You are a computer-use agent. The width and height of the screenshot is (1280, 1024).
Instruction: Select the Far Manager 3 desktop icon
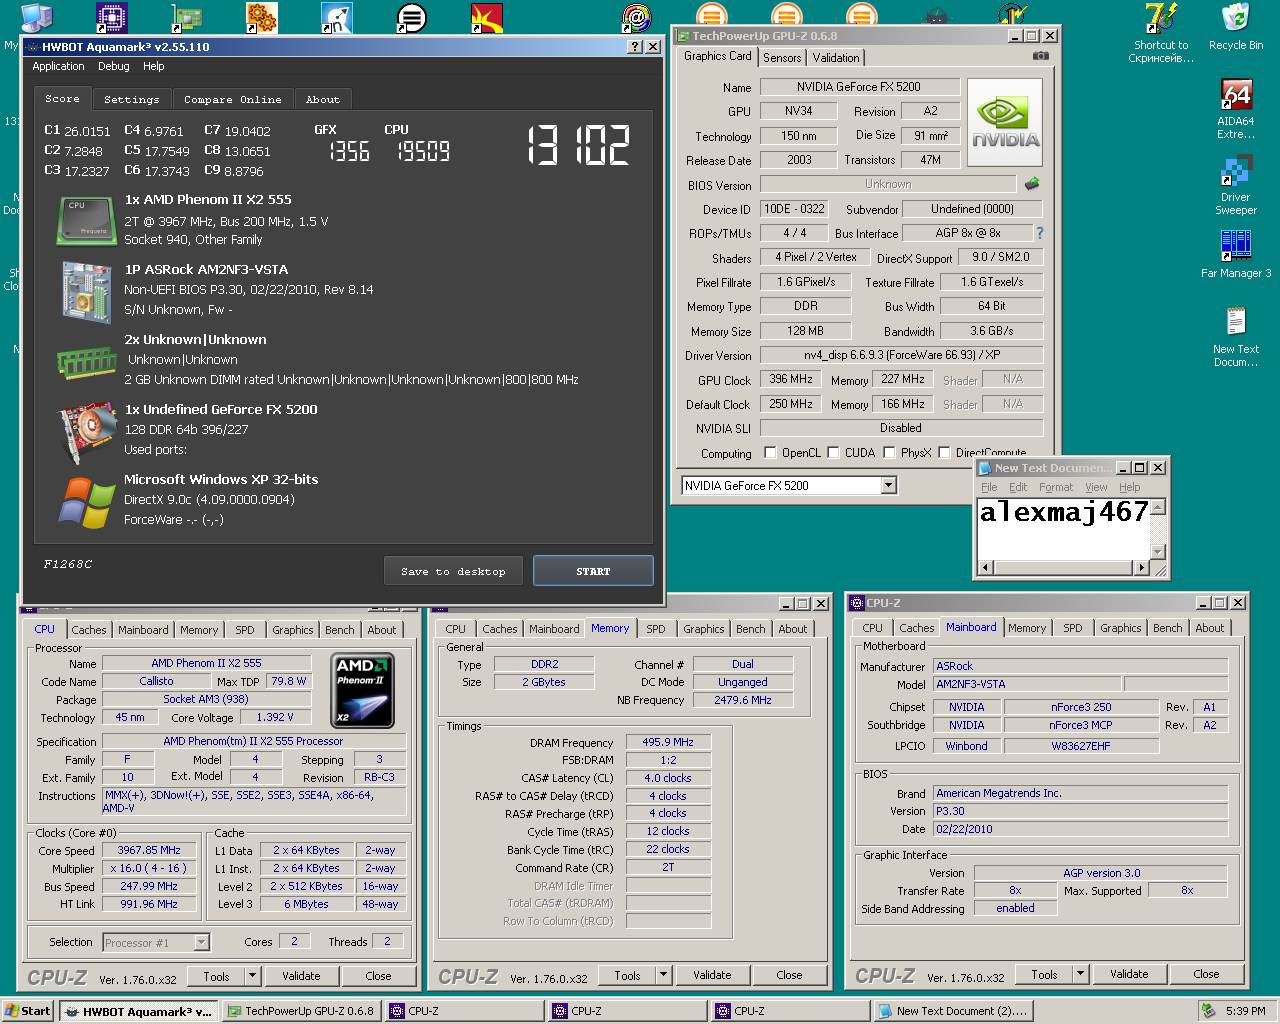1236,255
